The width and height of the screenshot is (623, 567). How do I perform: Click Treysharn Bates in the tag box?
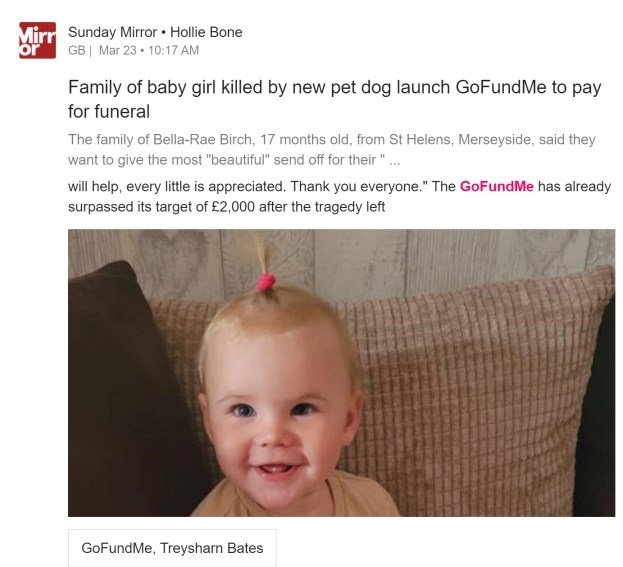211,548
